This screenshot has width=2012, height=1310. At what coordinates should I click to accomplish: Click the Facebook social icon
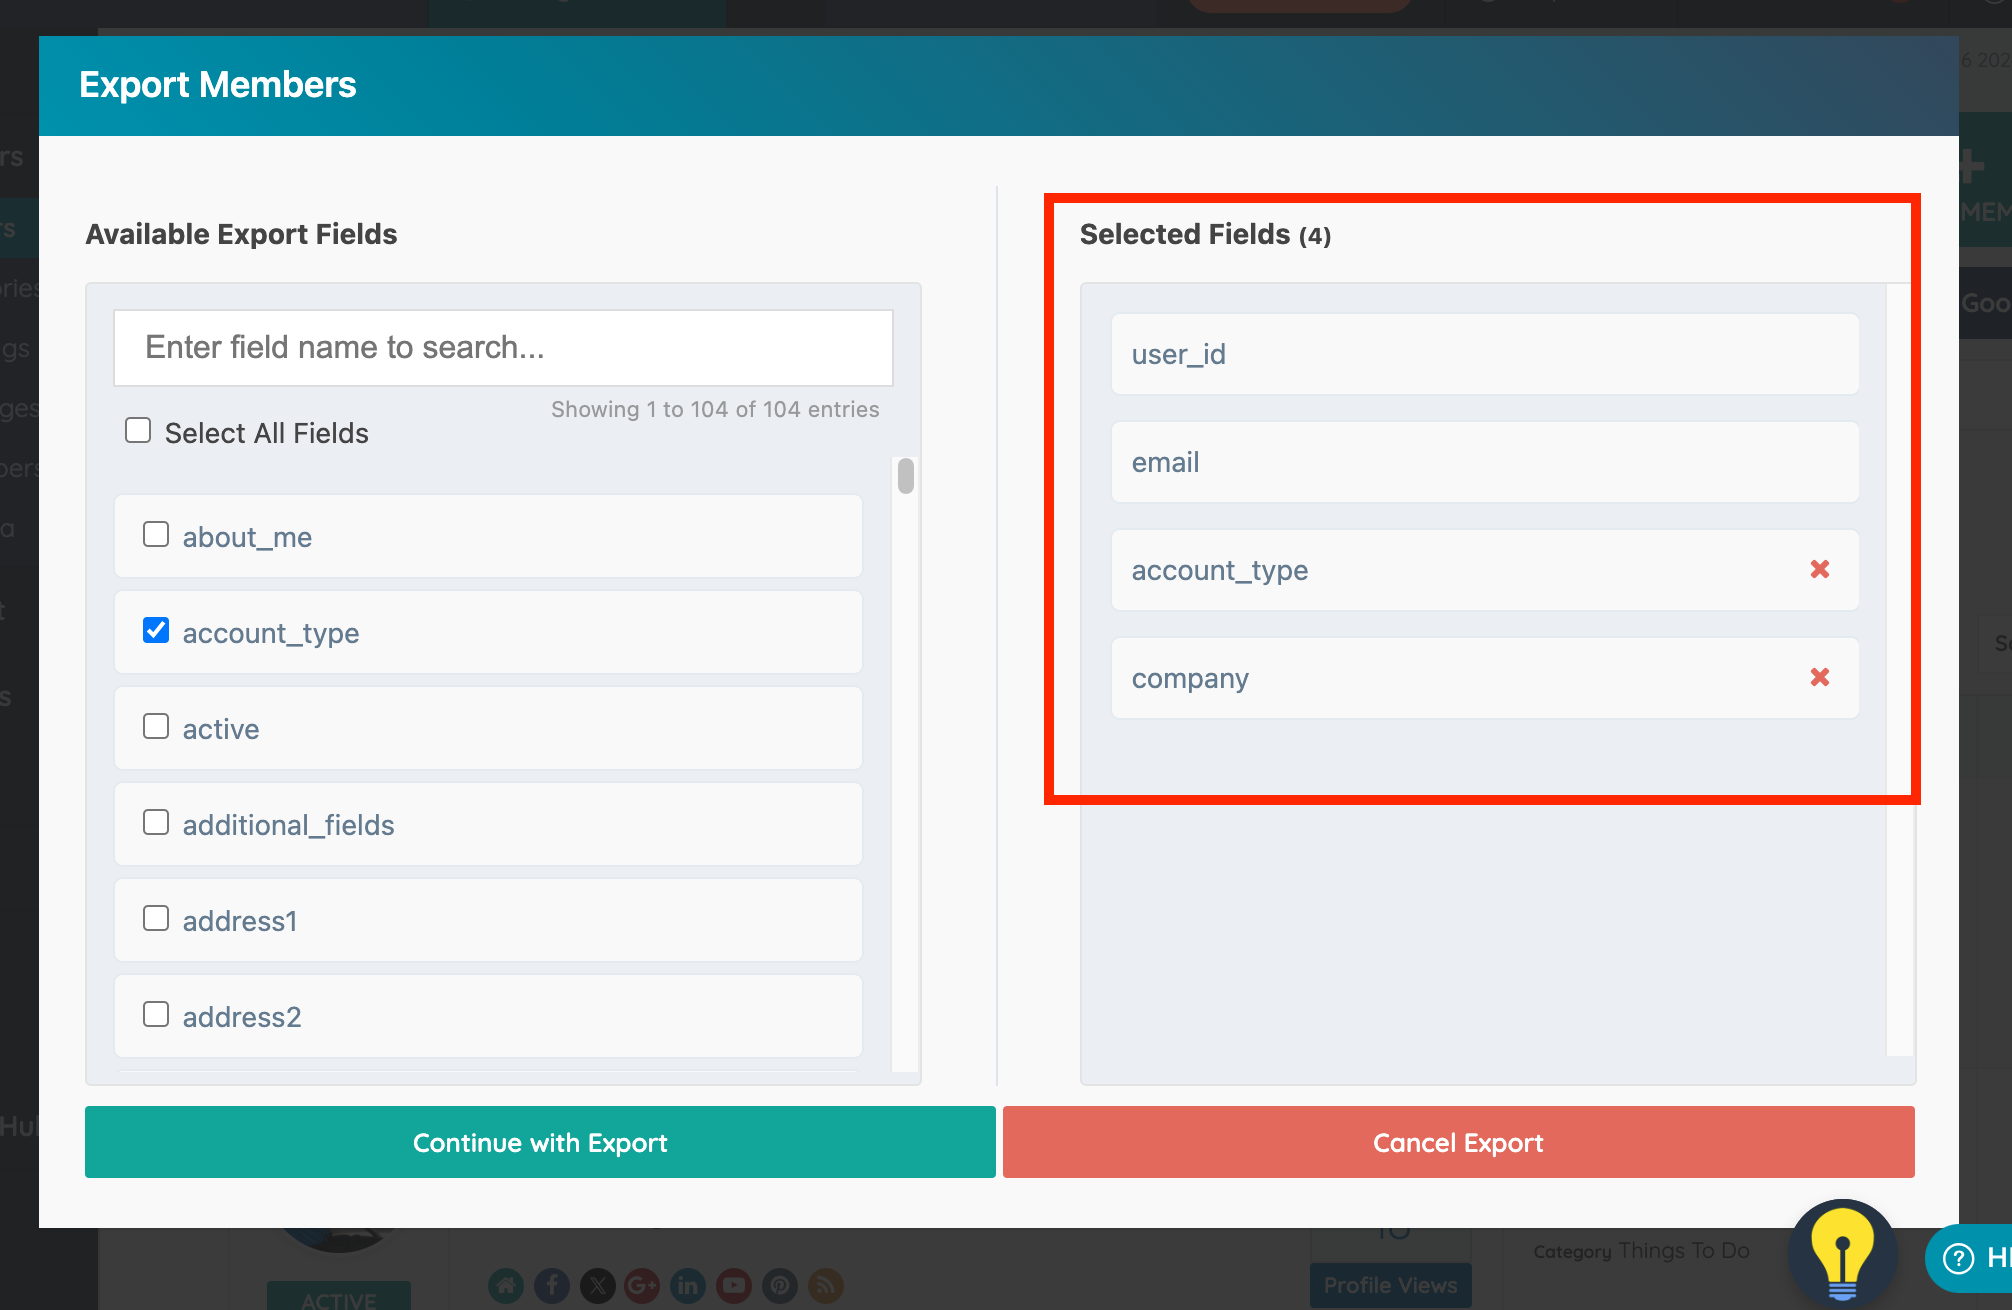click(552, 1285)
